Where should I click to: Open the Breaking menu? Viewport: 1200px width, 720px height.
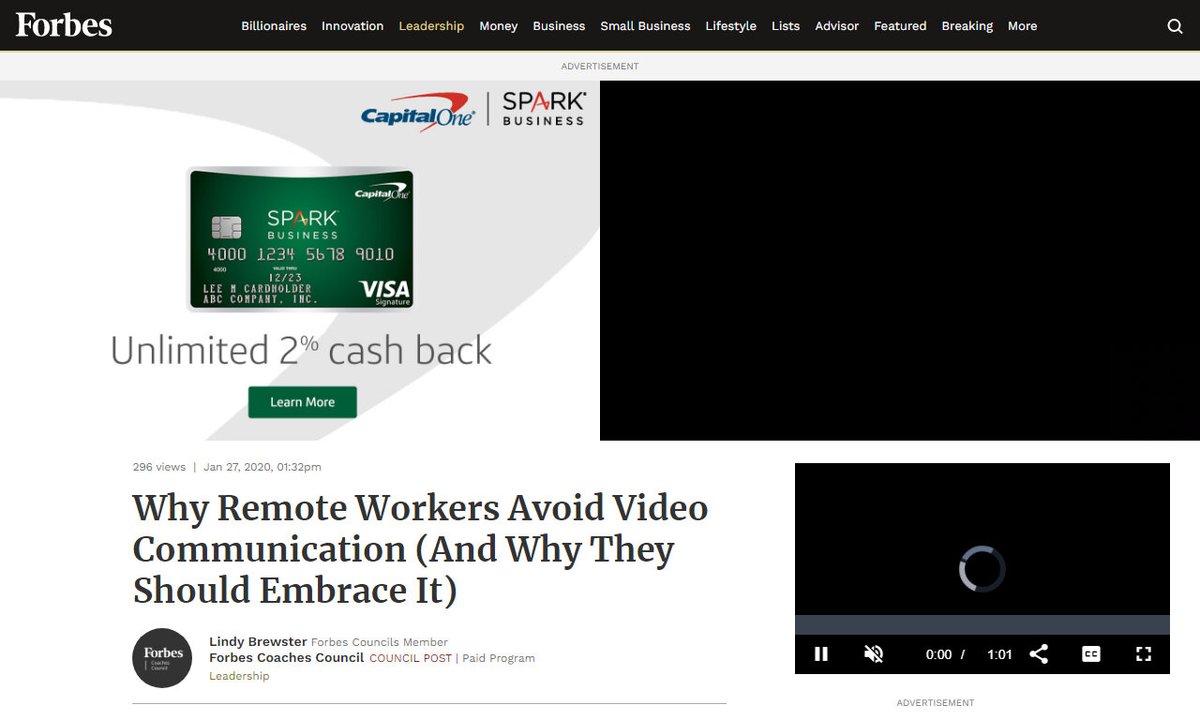967,26
